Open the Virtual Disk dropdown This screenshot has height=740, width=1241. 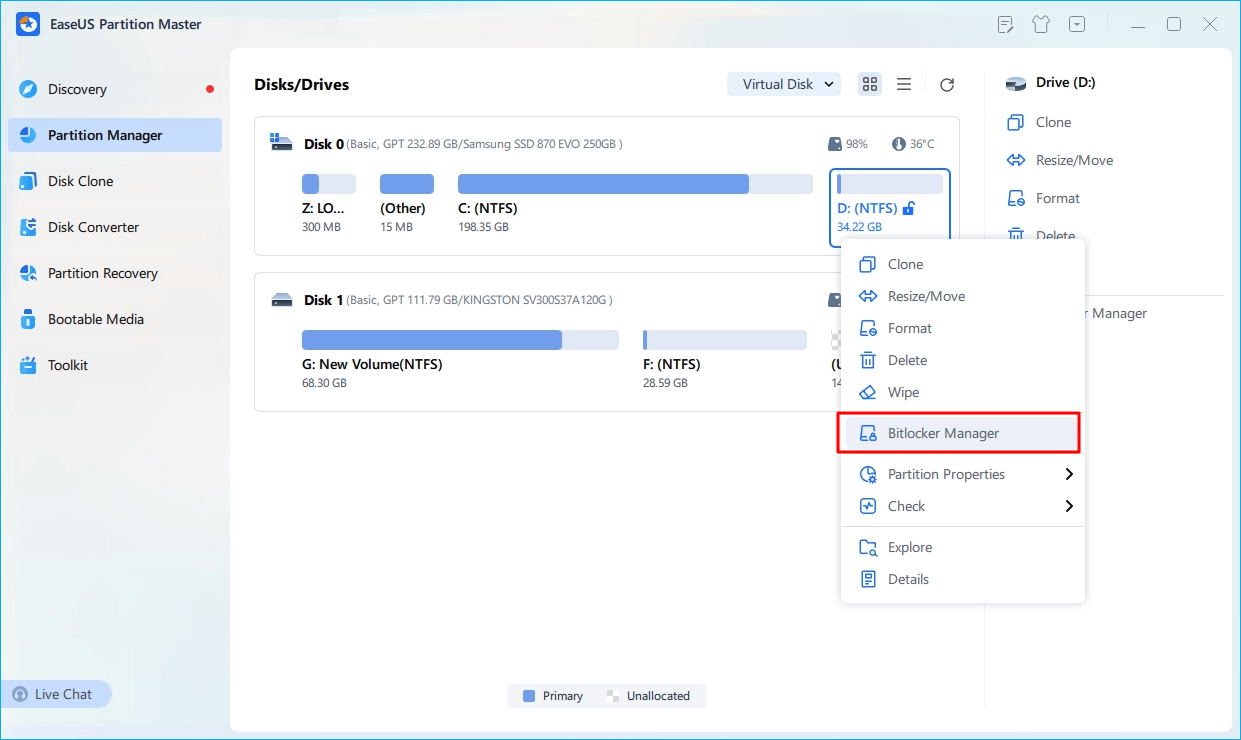[x=784, y=84]
